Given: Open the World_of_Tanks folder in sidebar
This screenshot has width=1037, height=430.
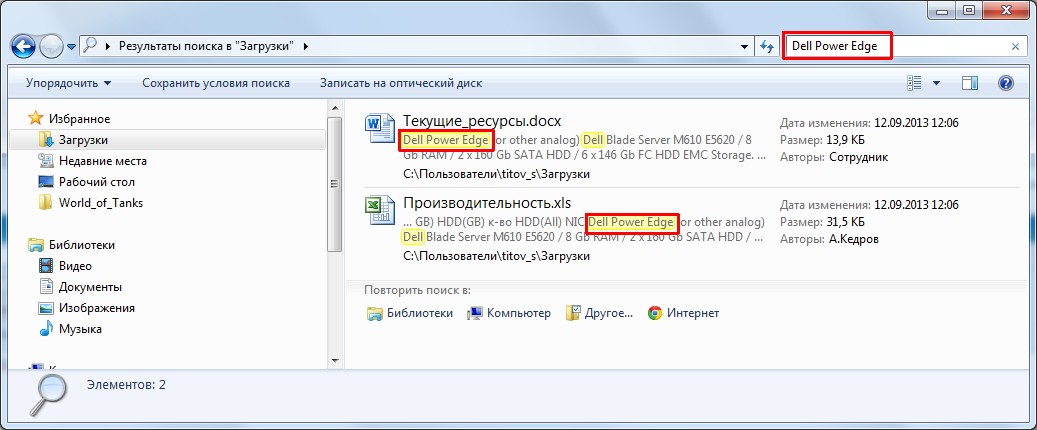Looking at the screenshot, I should [x=100, y=203].
